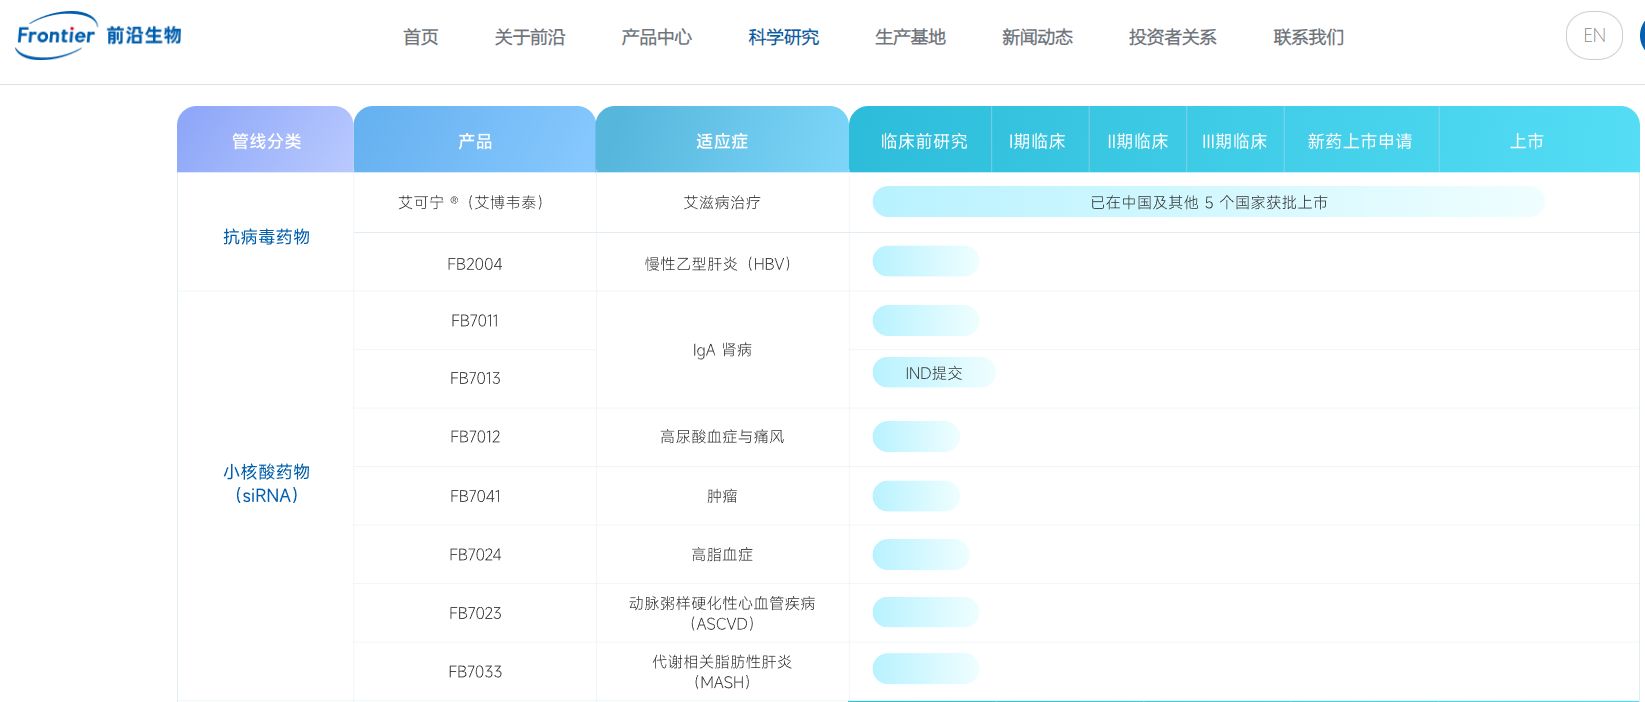
Task: Click the FB7033 product row
Action: pos(475,671)
